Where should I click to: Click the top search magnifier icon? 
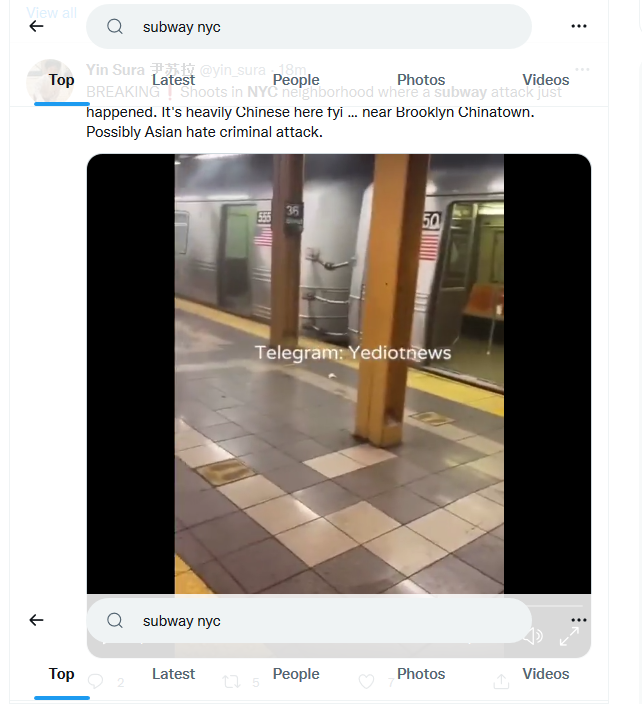pyautogui.click(x=115, y=26)
